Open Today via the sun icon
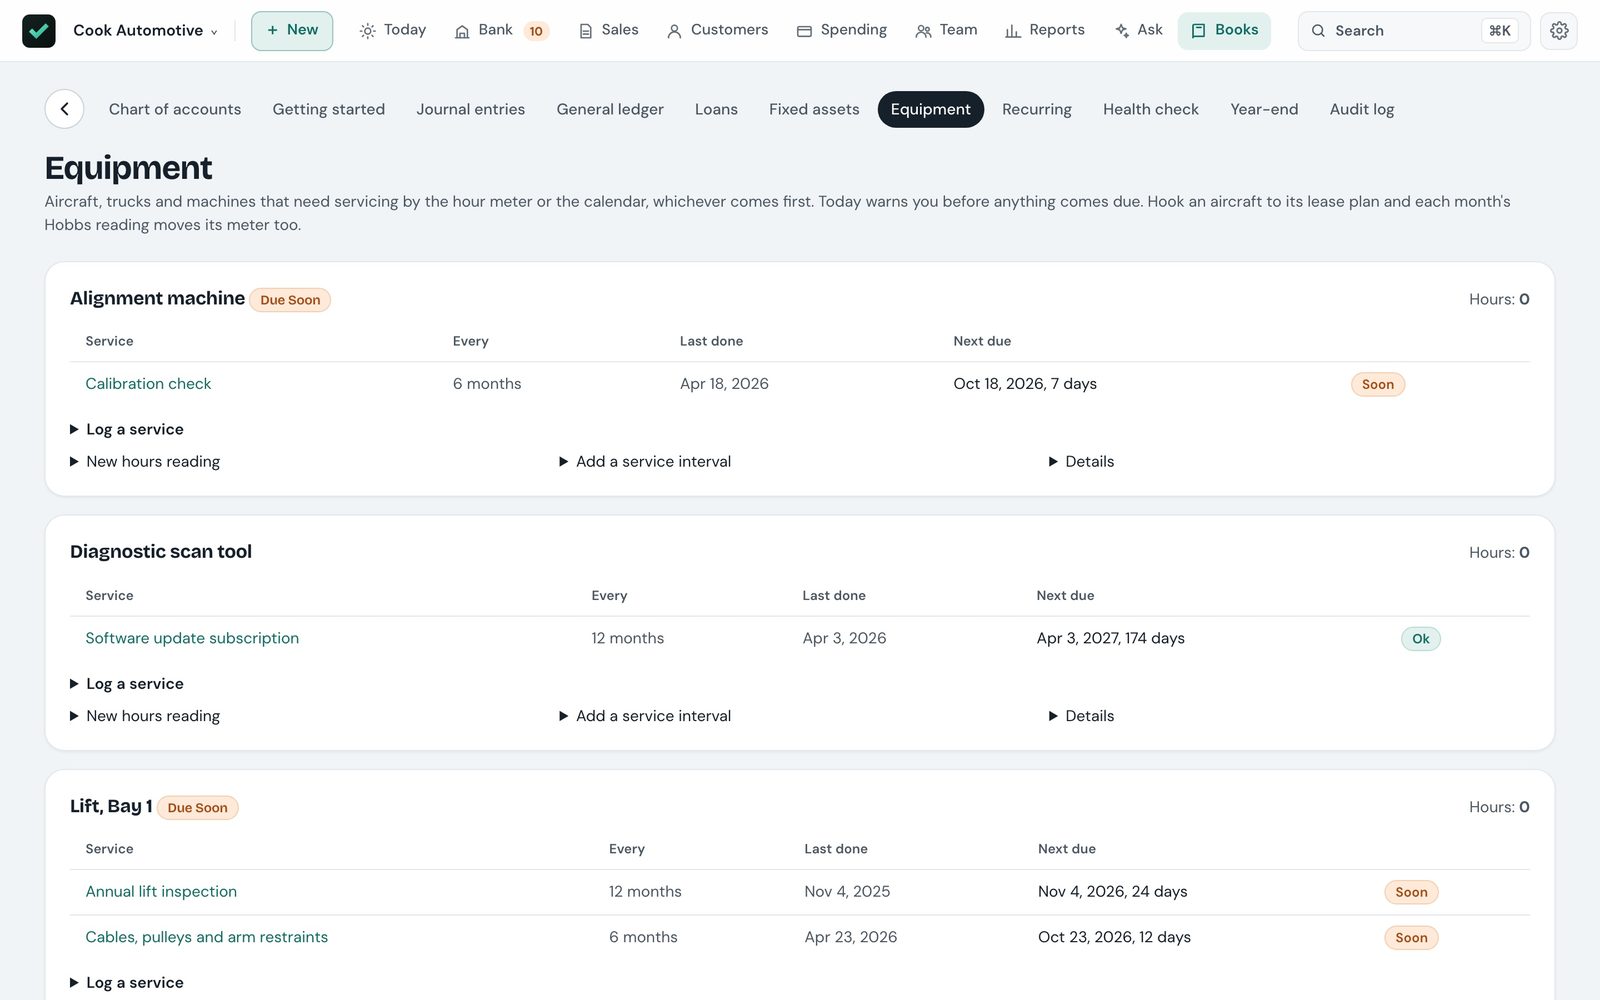 point(368,31)
